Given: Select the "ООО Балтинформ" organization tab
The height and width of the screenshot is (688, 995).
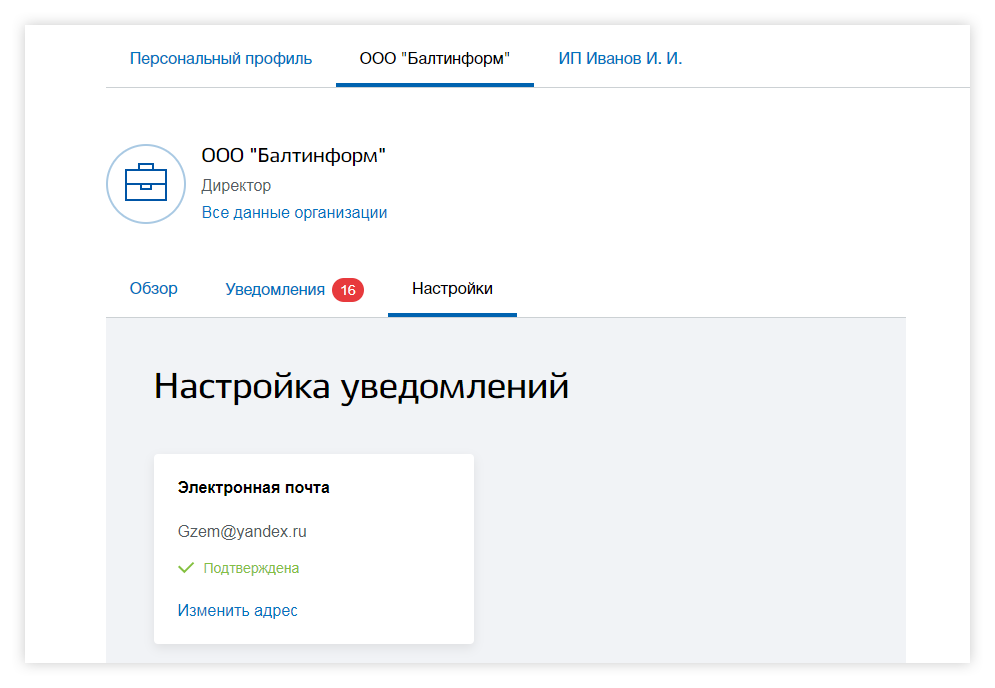Looking at the screenshot, I should (434, 58).
